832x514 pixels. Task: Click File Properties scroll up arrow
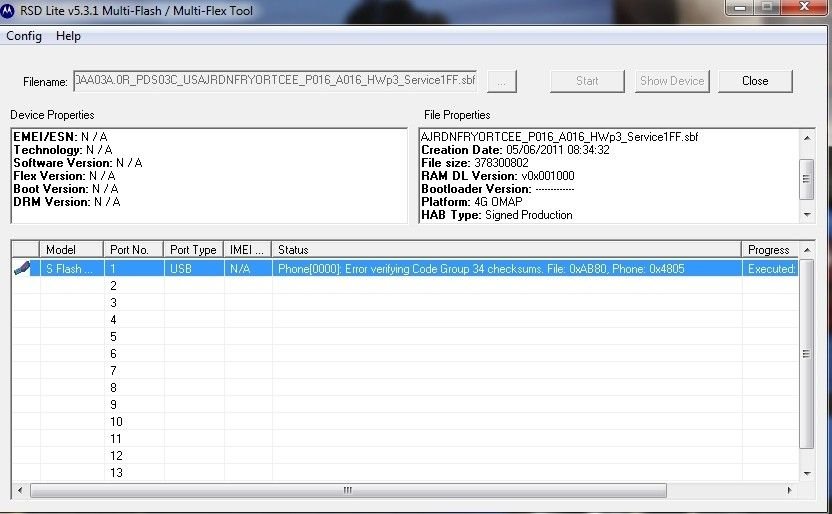coord(807,138)
